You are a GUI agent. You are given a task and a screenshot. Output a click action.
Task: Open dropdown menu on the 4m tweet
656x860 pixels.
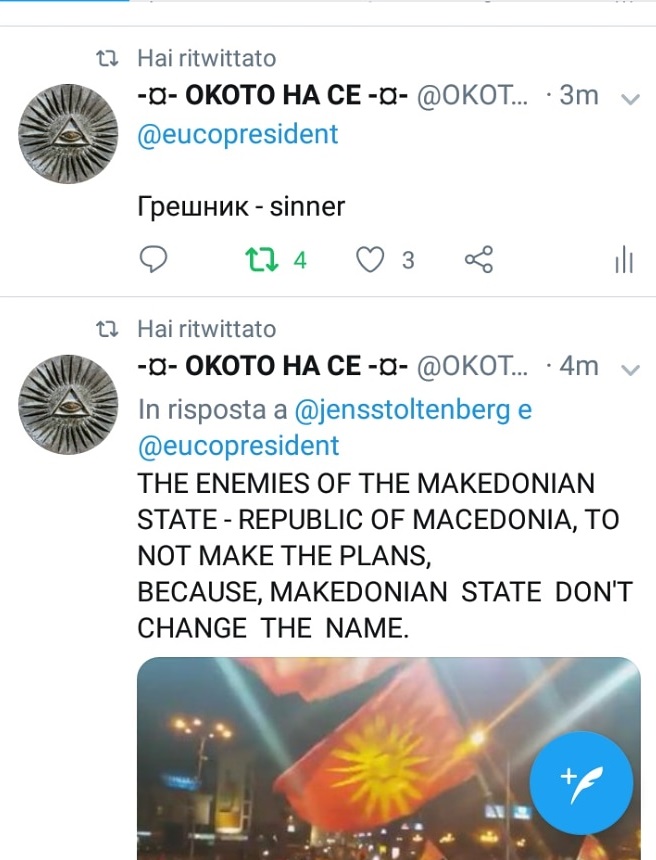(630, 370)
